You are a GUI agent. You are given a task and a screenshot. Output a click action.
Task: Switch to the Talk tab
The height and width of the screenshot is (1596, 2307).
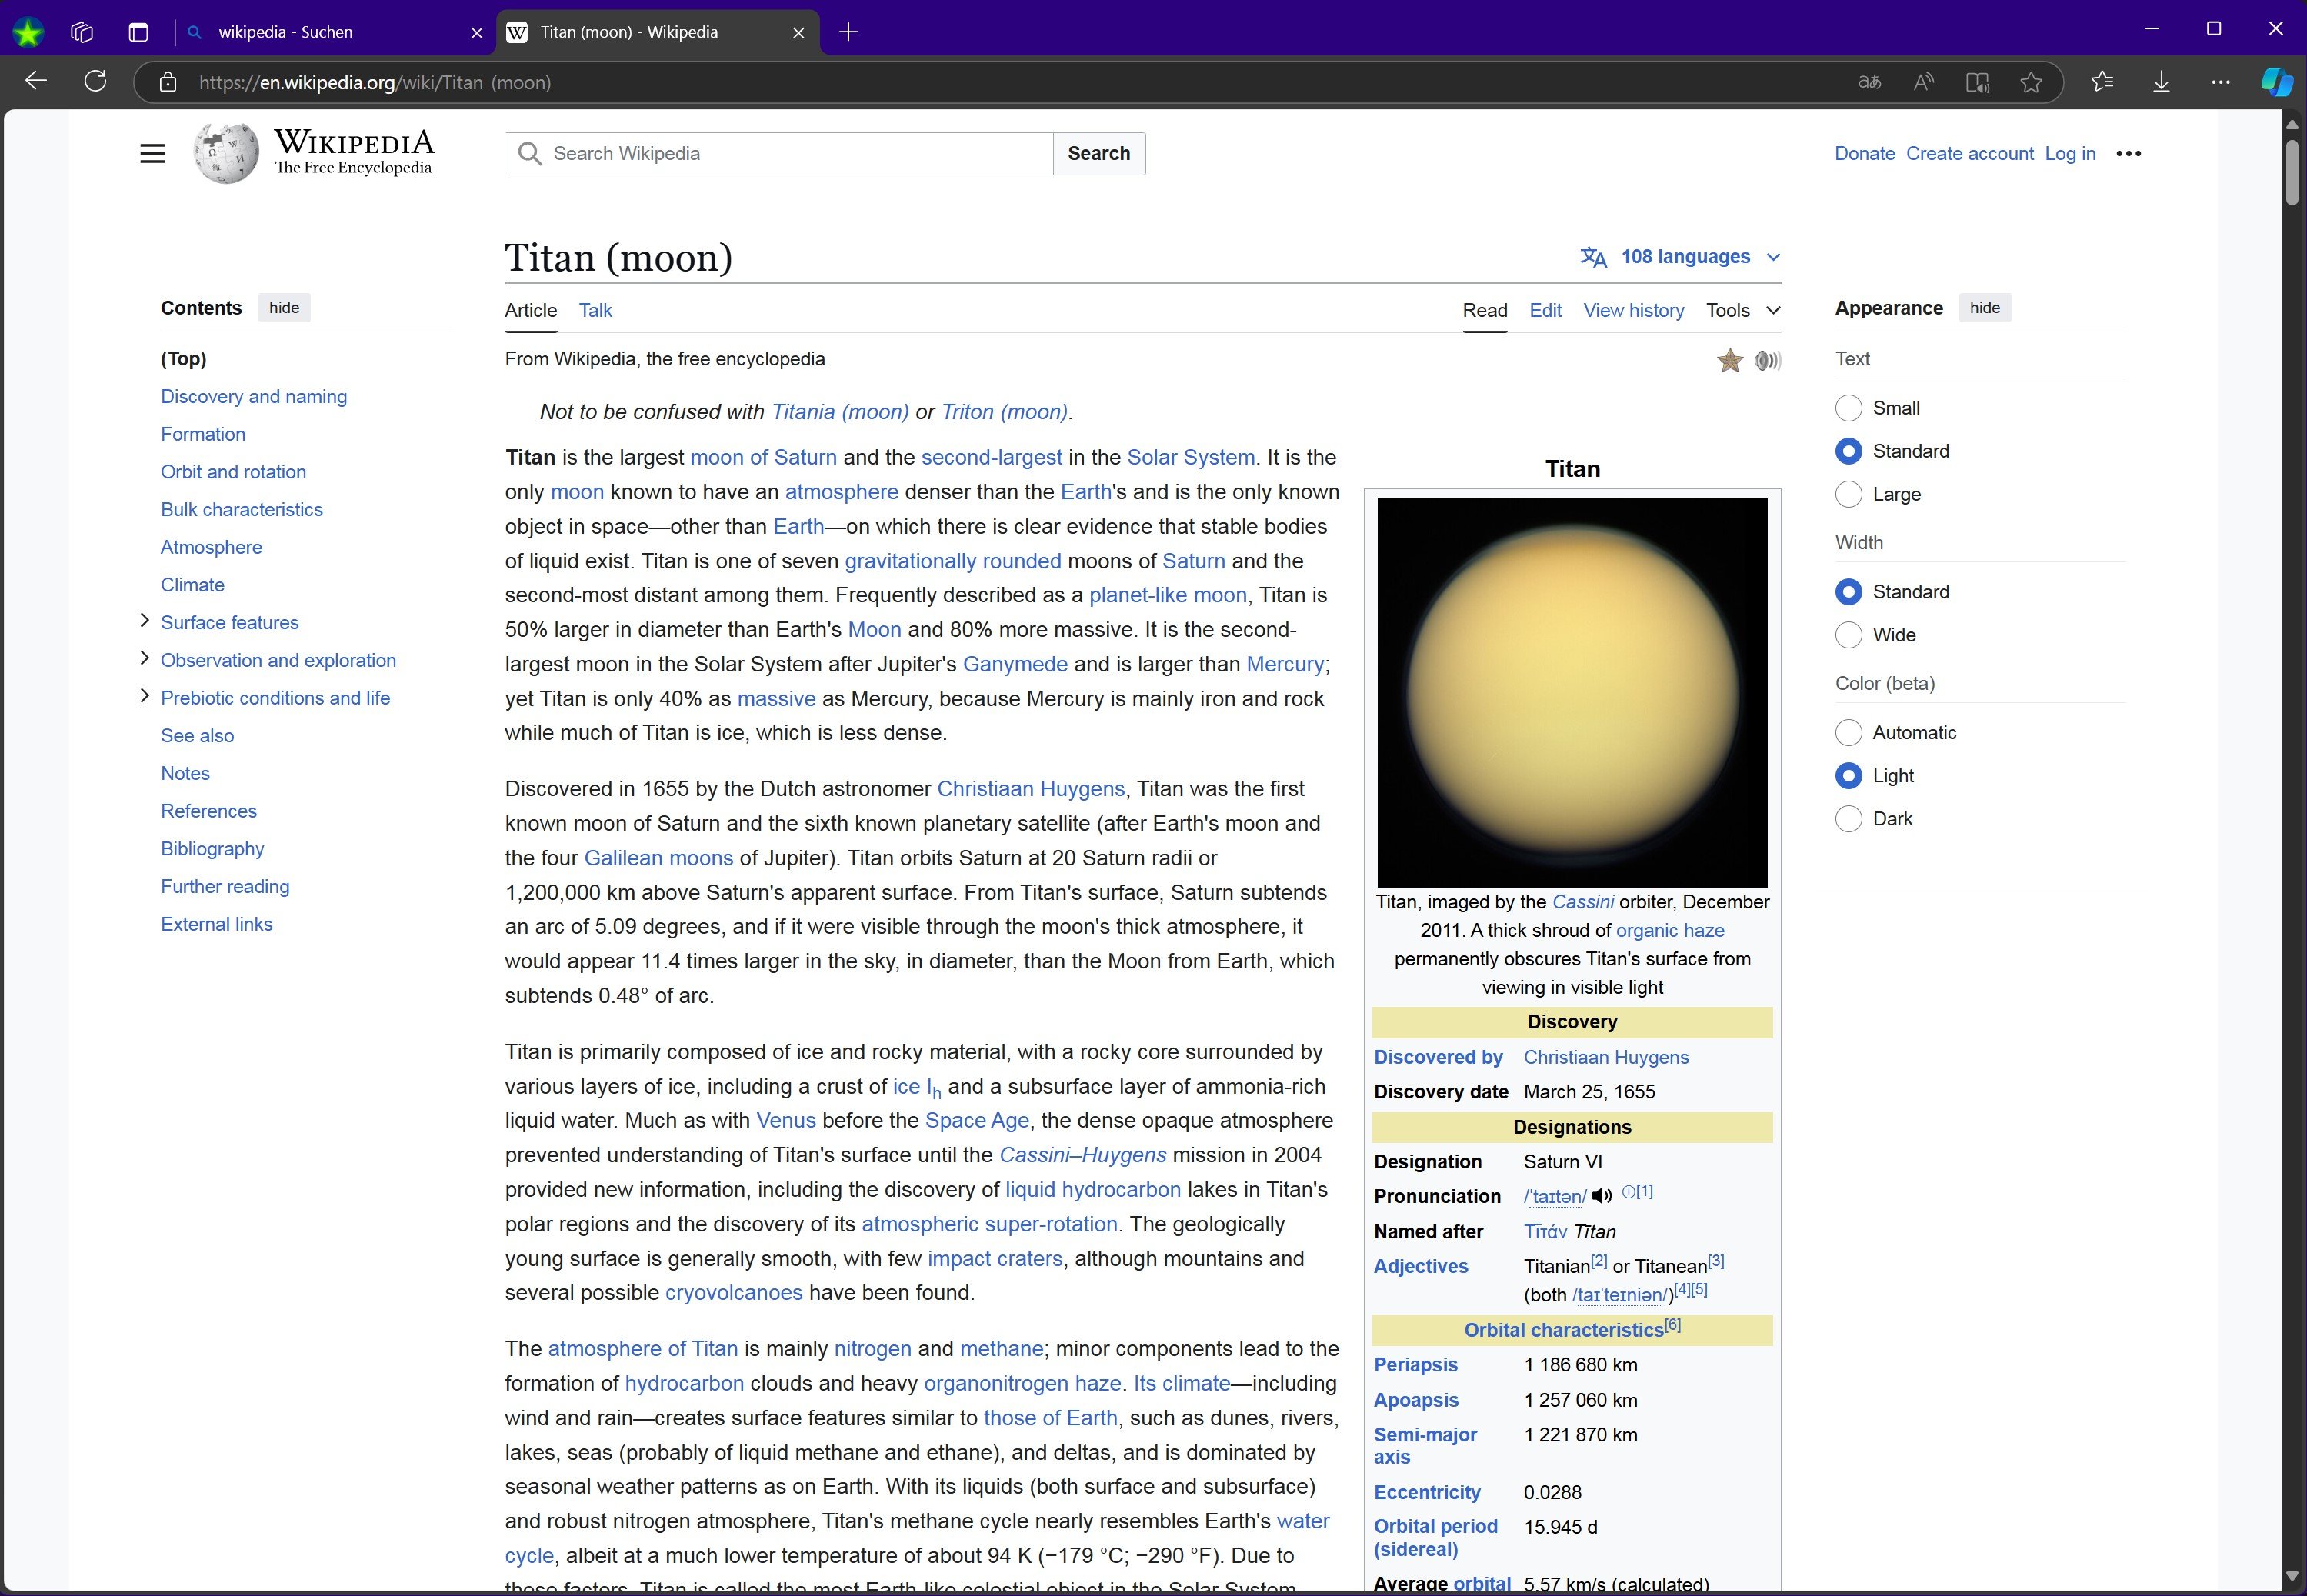coord(595,310)
